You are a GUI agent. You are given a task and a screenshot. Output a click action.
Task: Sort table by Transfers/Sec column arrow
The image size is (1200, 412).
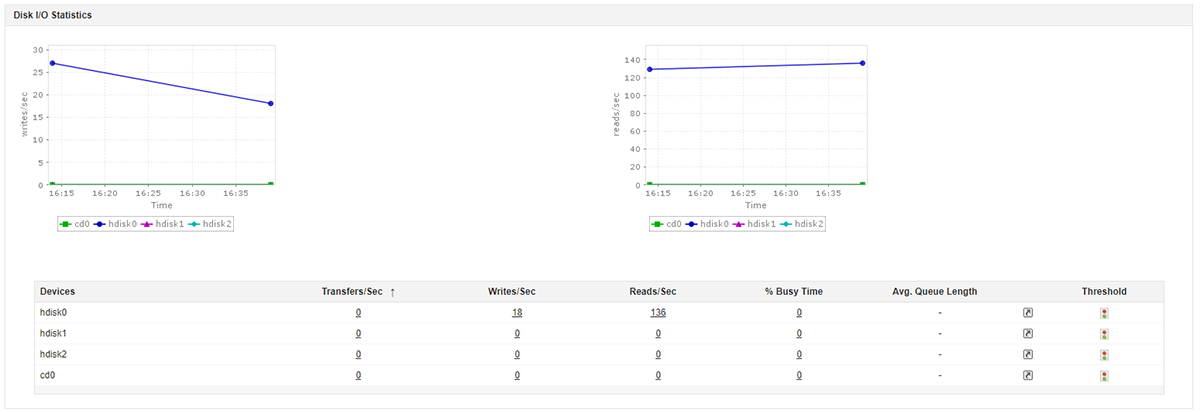pos(393,292)
